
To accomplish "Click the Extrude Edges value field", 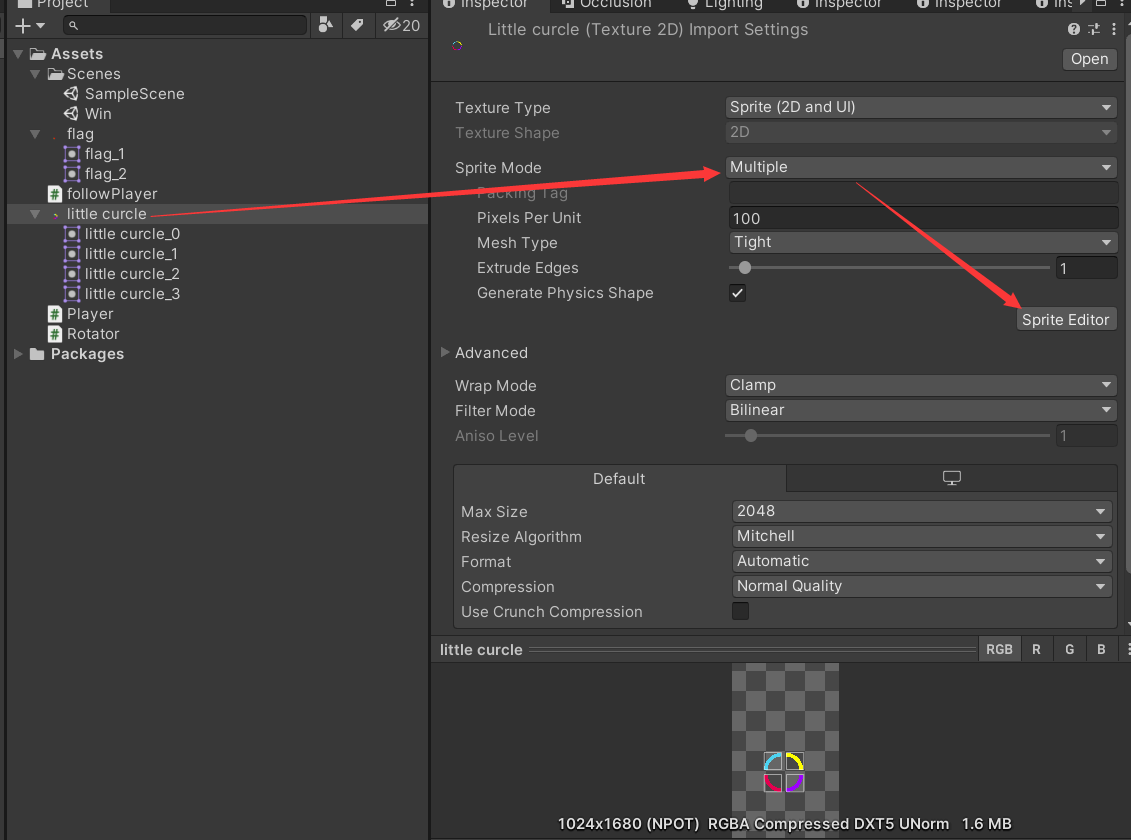I will [1087, 268].
